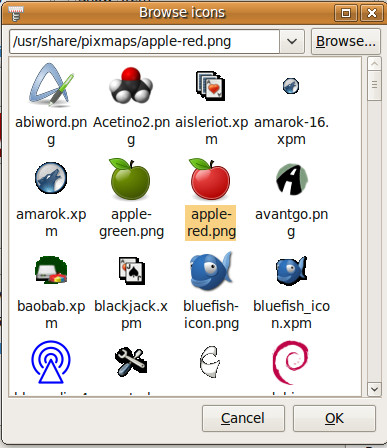
Task: Choose the Acetino2.png molecule icon
Action: (x=131, y=85)
